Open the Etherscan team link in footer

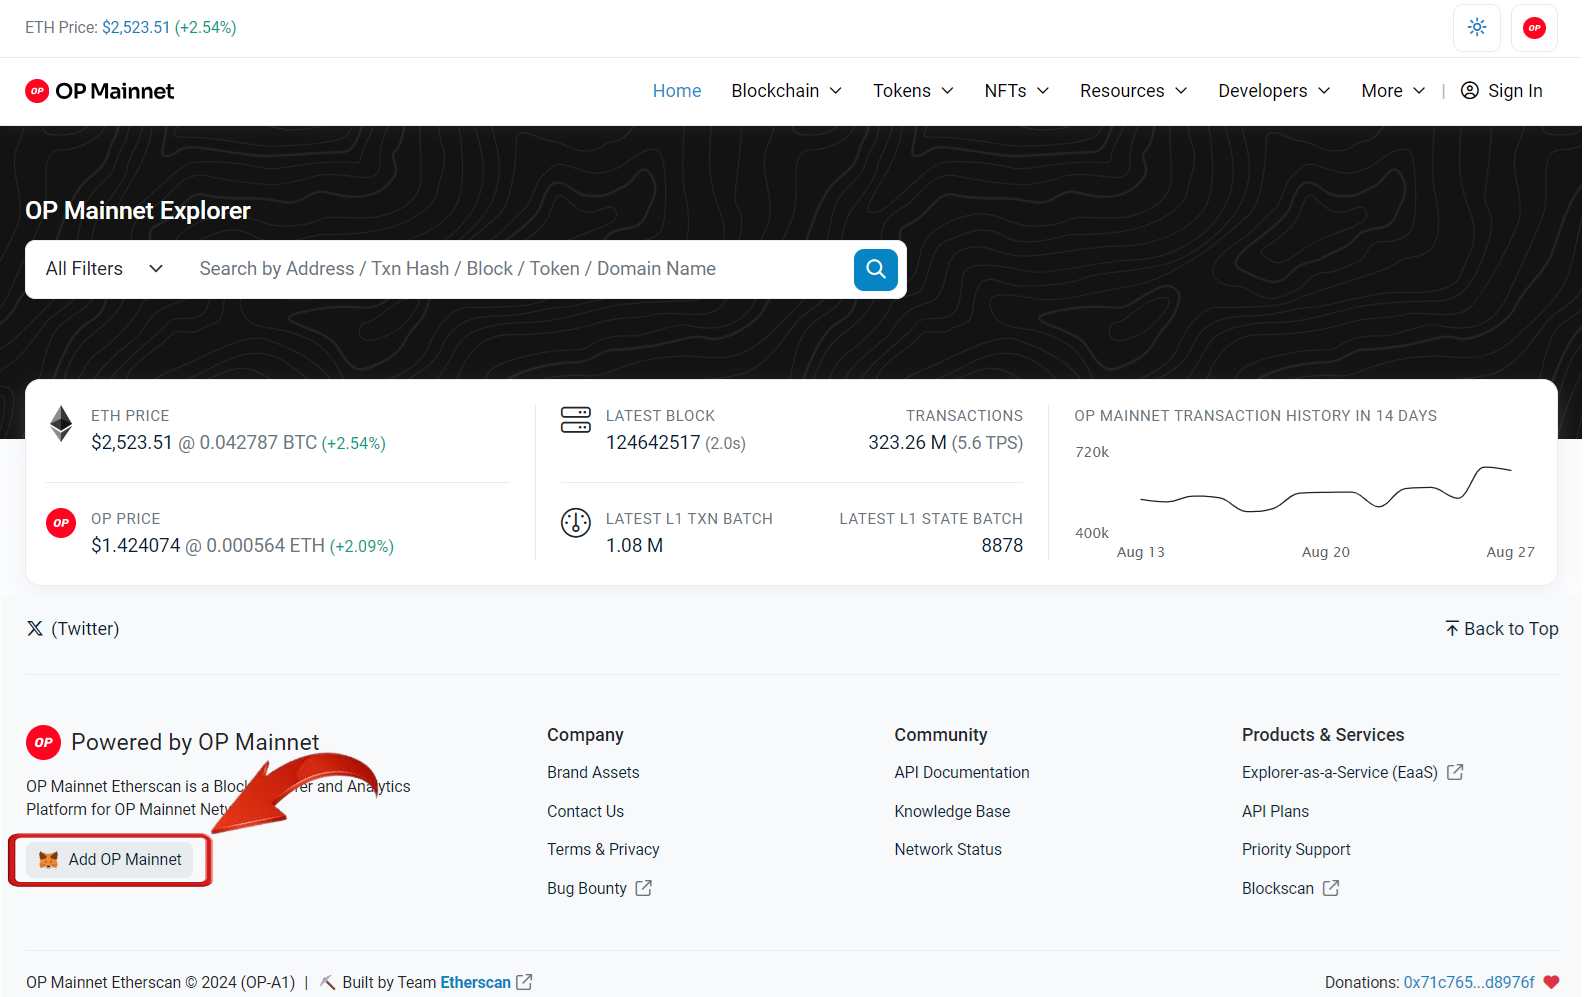tap(476, 983)
